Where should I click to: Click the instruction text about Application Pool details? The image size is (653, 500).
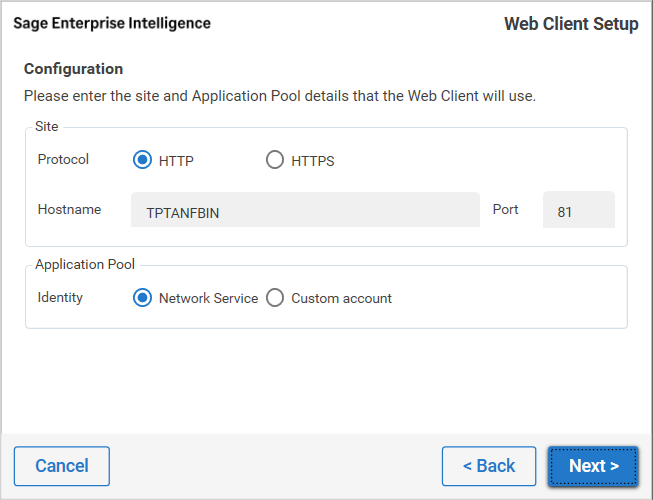pos(280,97)
